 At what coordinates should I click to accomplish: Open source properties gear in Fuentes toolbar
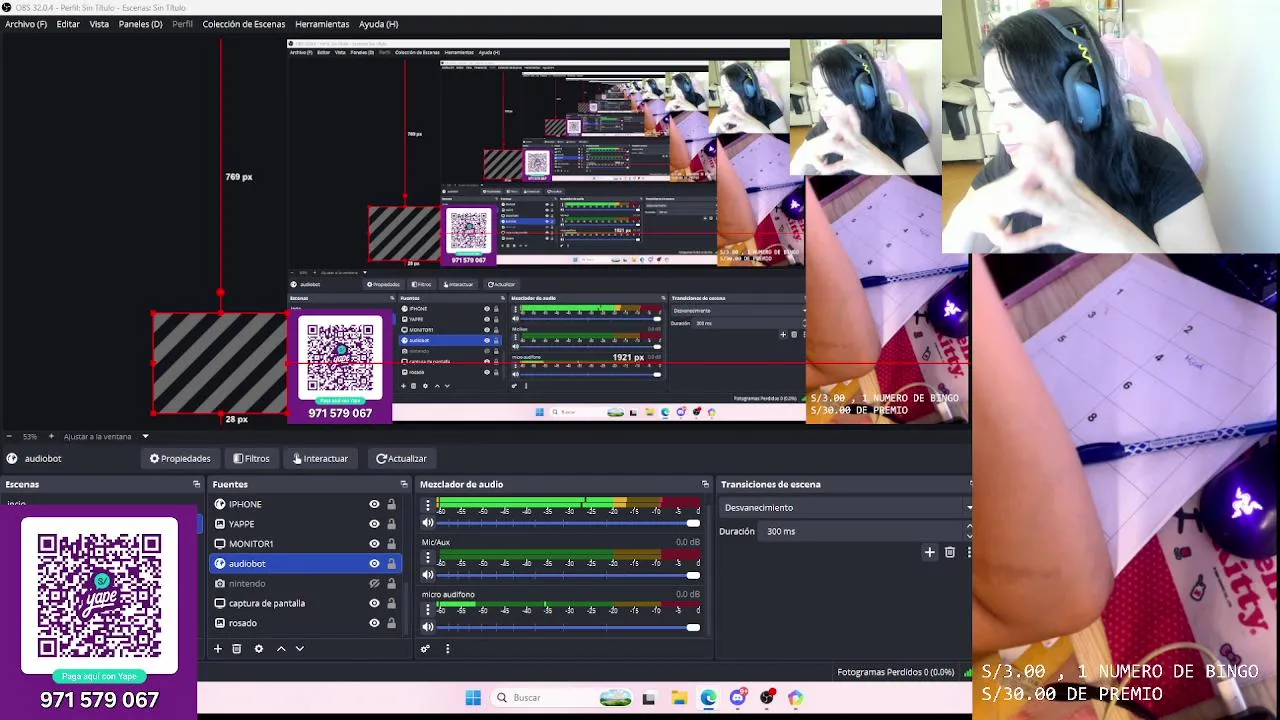click(259, 649)
